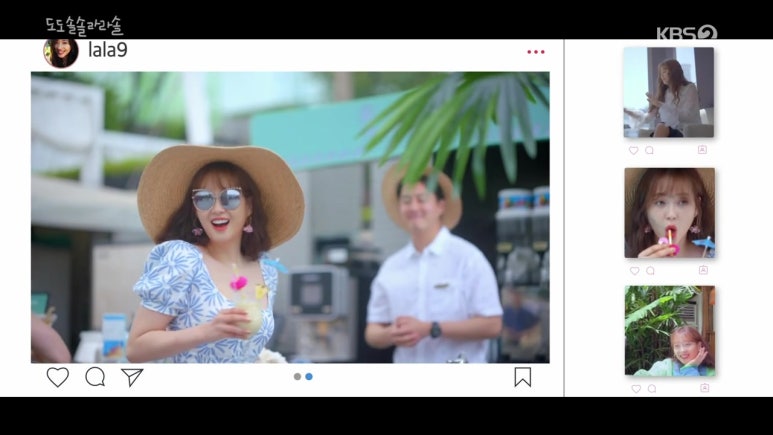Image resolution: width=773 pixels, height=435 pixels.
Task: Open comments with the speech bubble icon
Action: coord(95,377)
